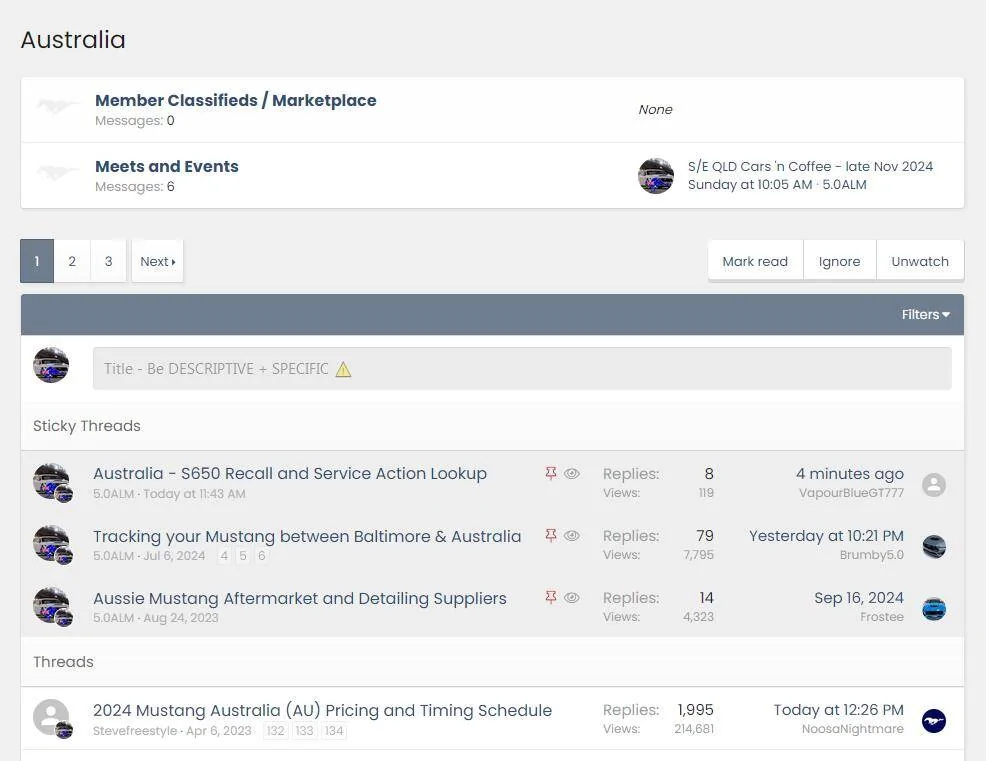Open S/E QLD Cars 'n Coffee thread
986x761 pixels.
810,167
